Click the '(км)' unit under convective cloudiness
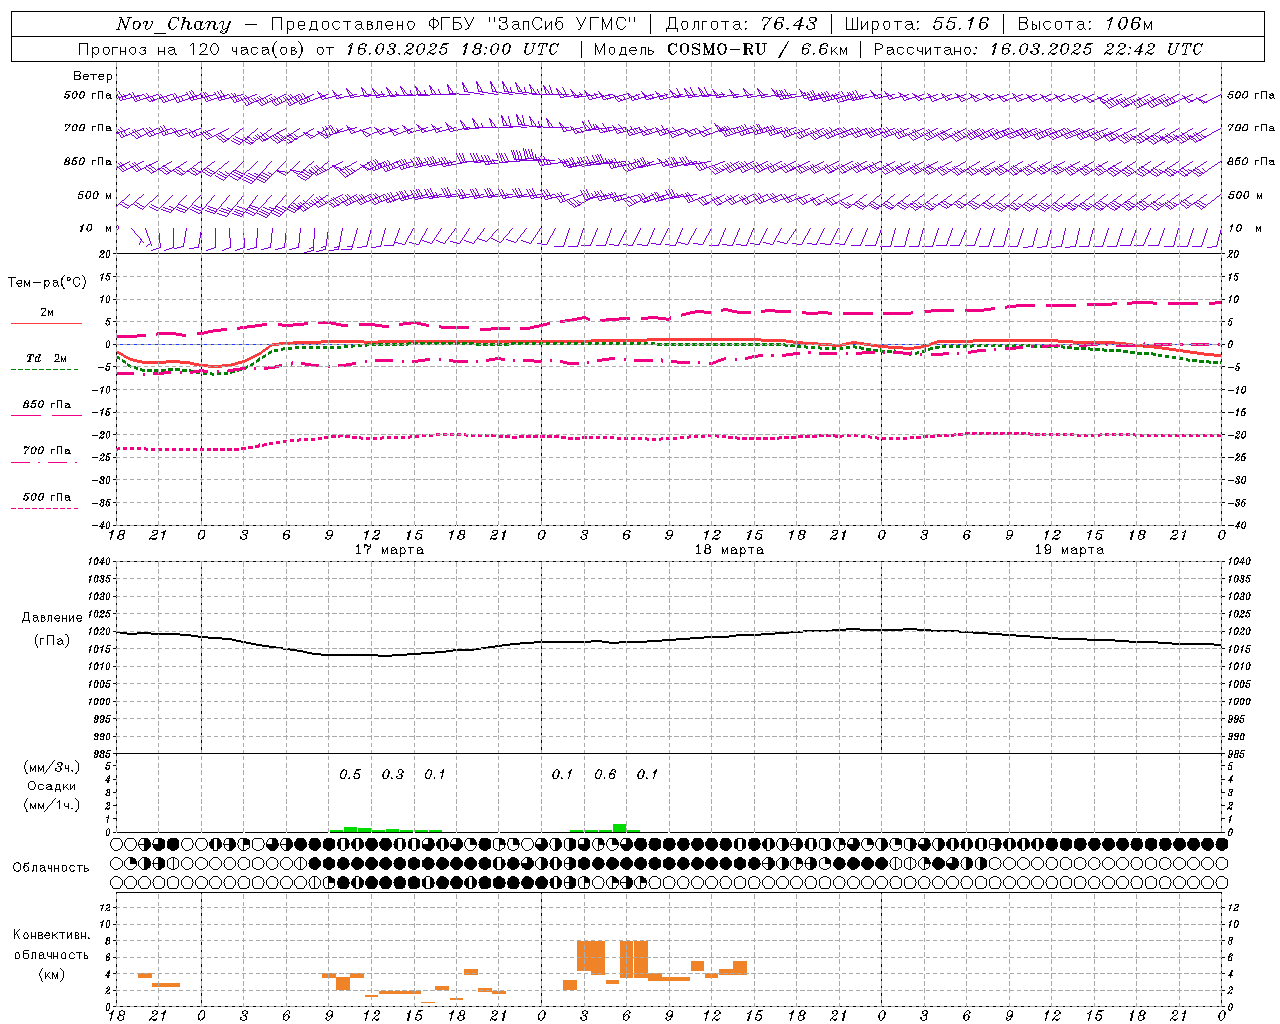The height and width of the screenshot is (1024, 1280). tap(52, 974)
